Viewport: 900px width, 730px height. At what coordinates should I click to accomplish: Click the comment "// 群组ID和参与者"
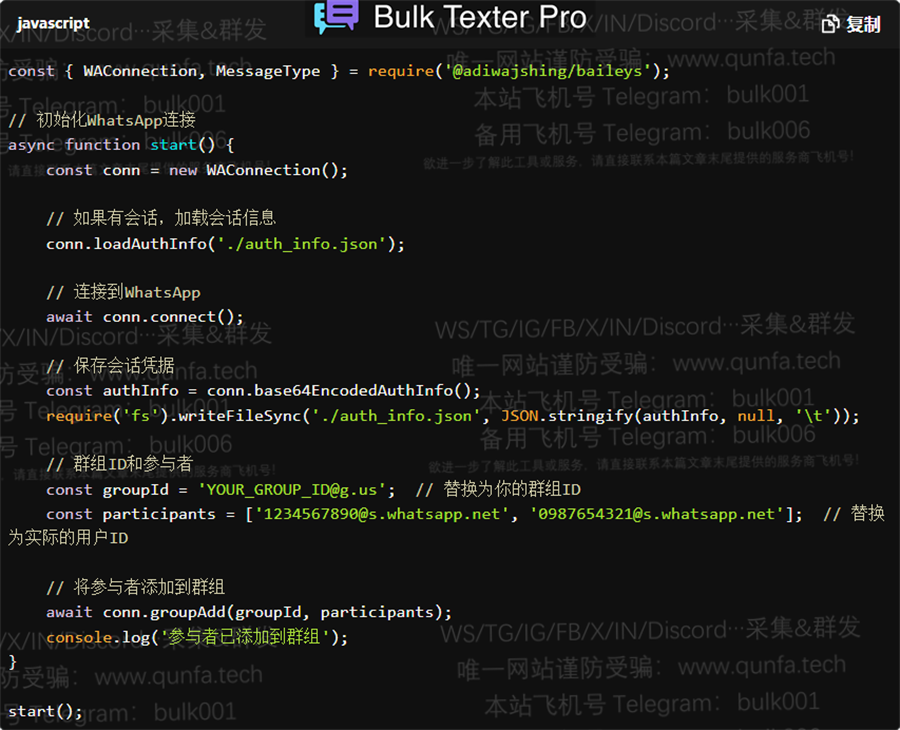click(x=119, y=464)
